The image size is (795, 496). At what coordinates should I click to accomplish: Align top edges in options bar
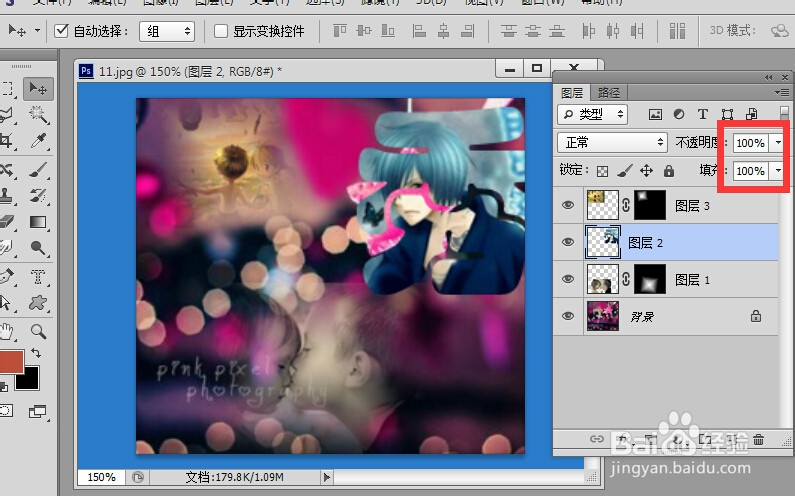click(x=340, y=31)
